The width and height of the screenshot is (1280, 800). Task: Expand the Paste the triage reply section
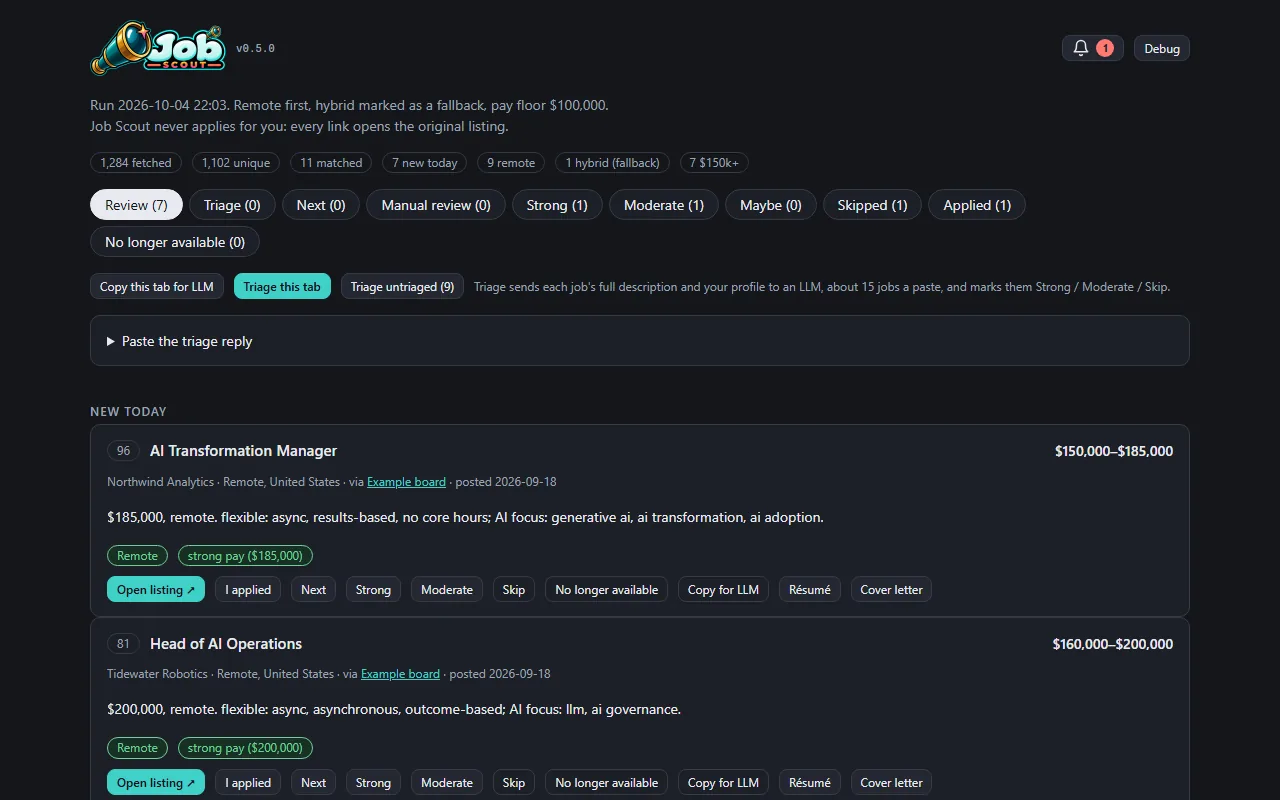click(640, 341)
